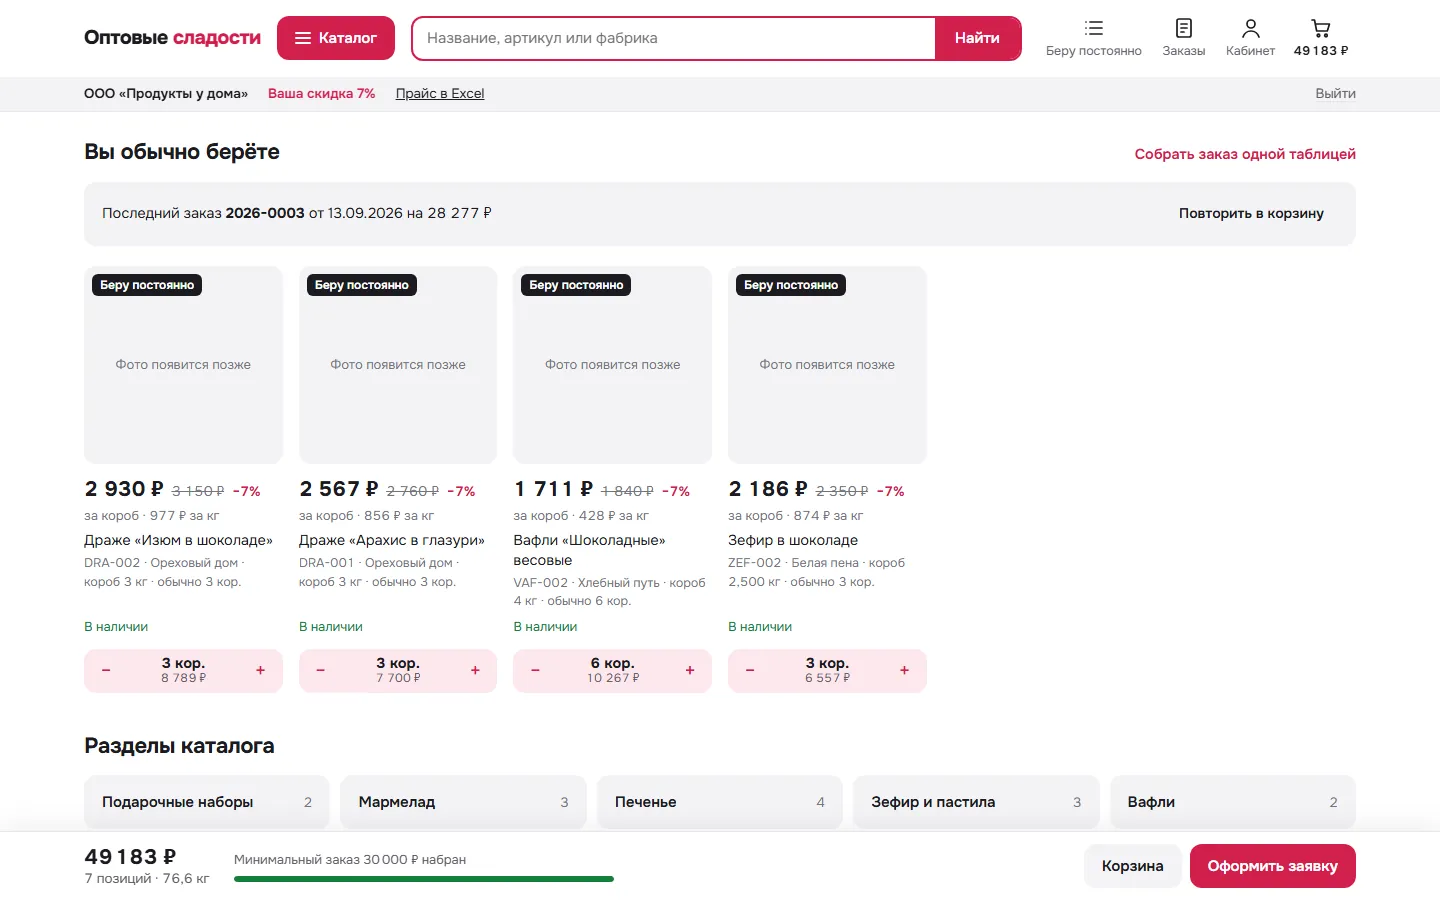Open photo placeholder of Драже «Изюм в шоколаде»

(183, 365)
